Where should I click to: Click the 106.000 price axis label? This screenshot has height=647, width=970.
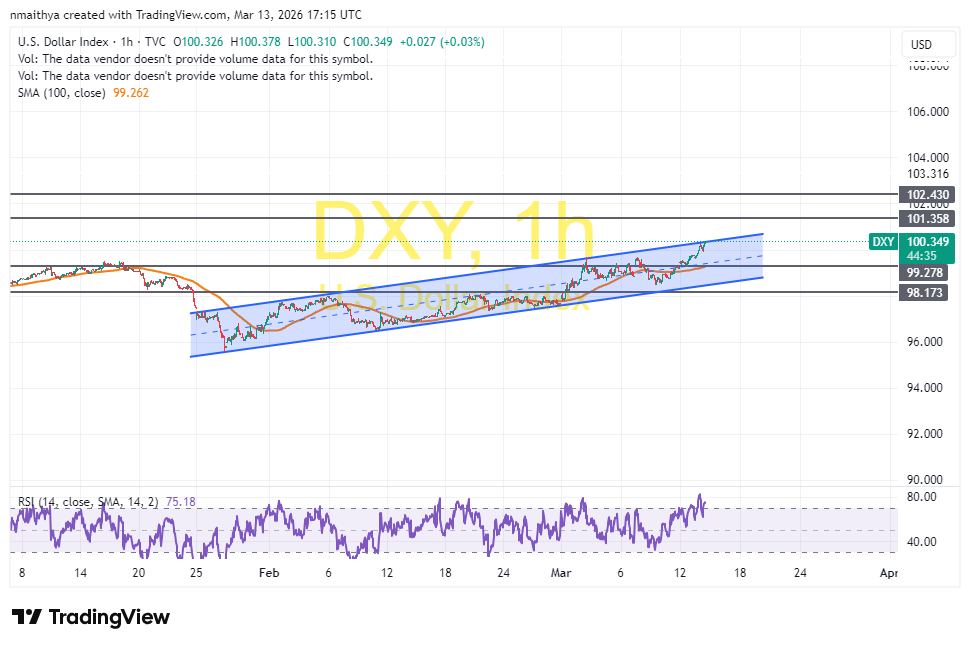tap(927, 112)
